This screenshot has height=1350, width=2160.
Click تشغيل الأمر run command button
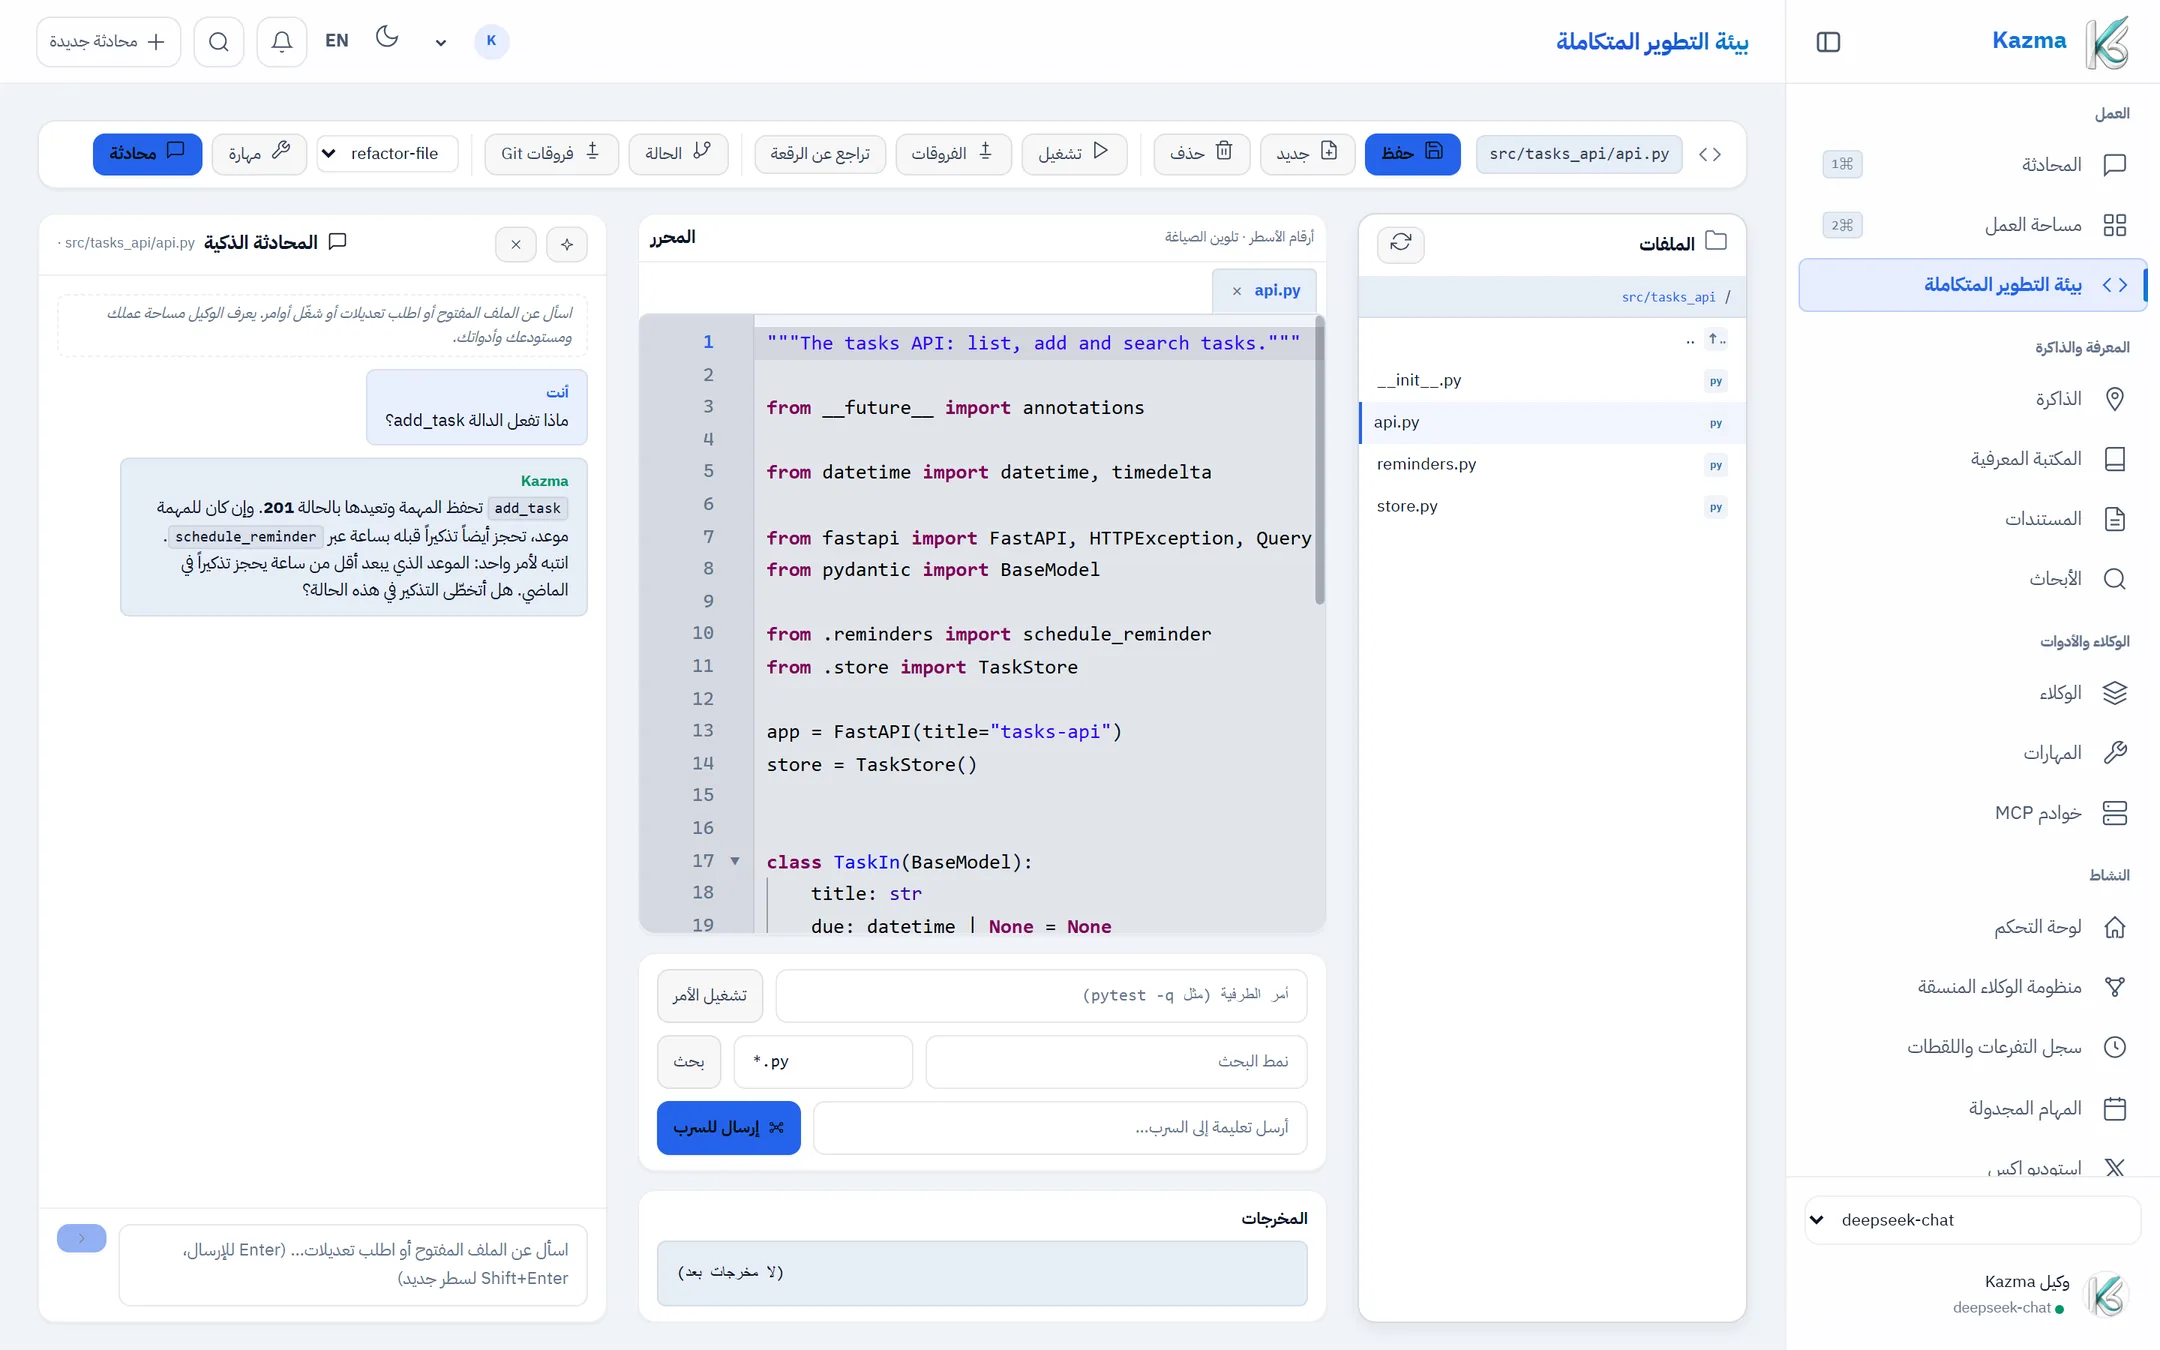click(710, 995)
